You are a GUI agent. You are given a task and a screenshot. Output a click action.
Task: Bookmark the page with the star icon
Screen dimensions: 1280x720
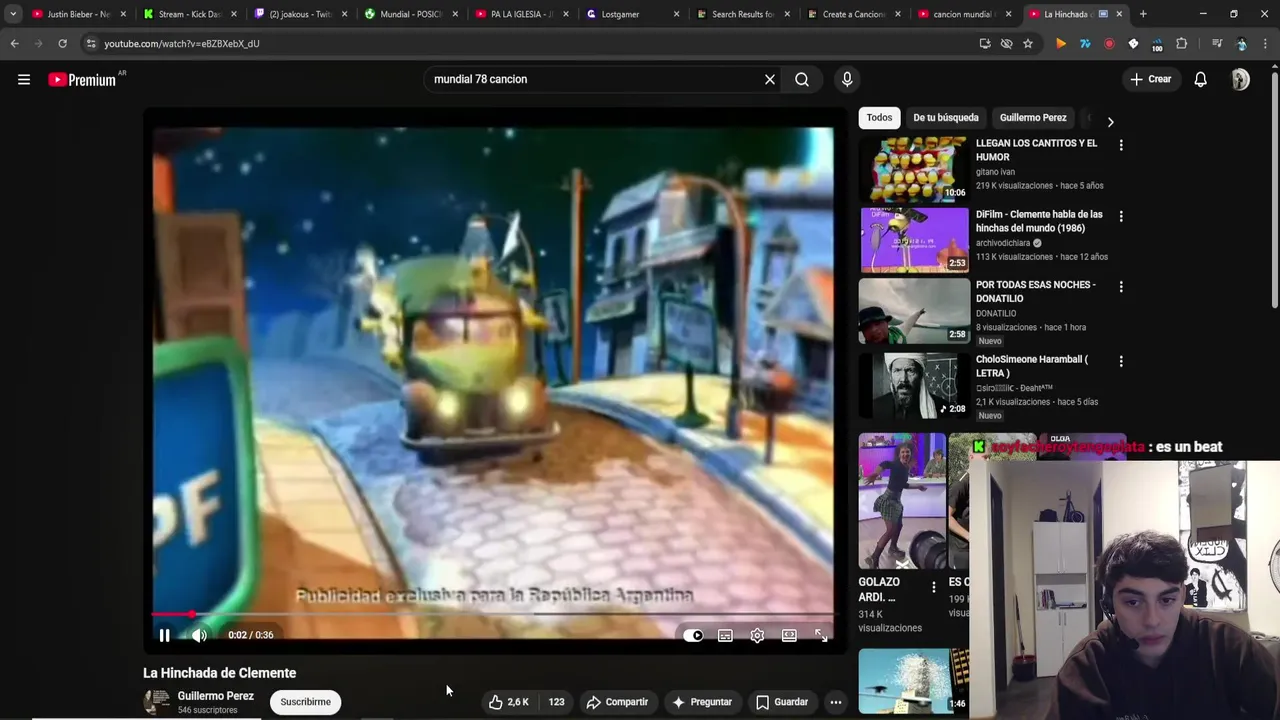point(1028,44)
